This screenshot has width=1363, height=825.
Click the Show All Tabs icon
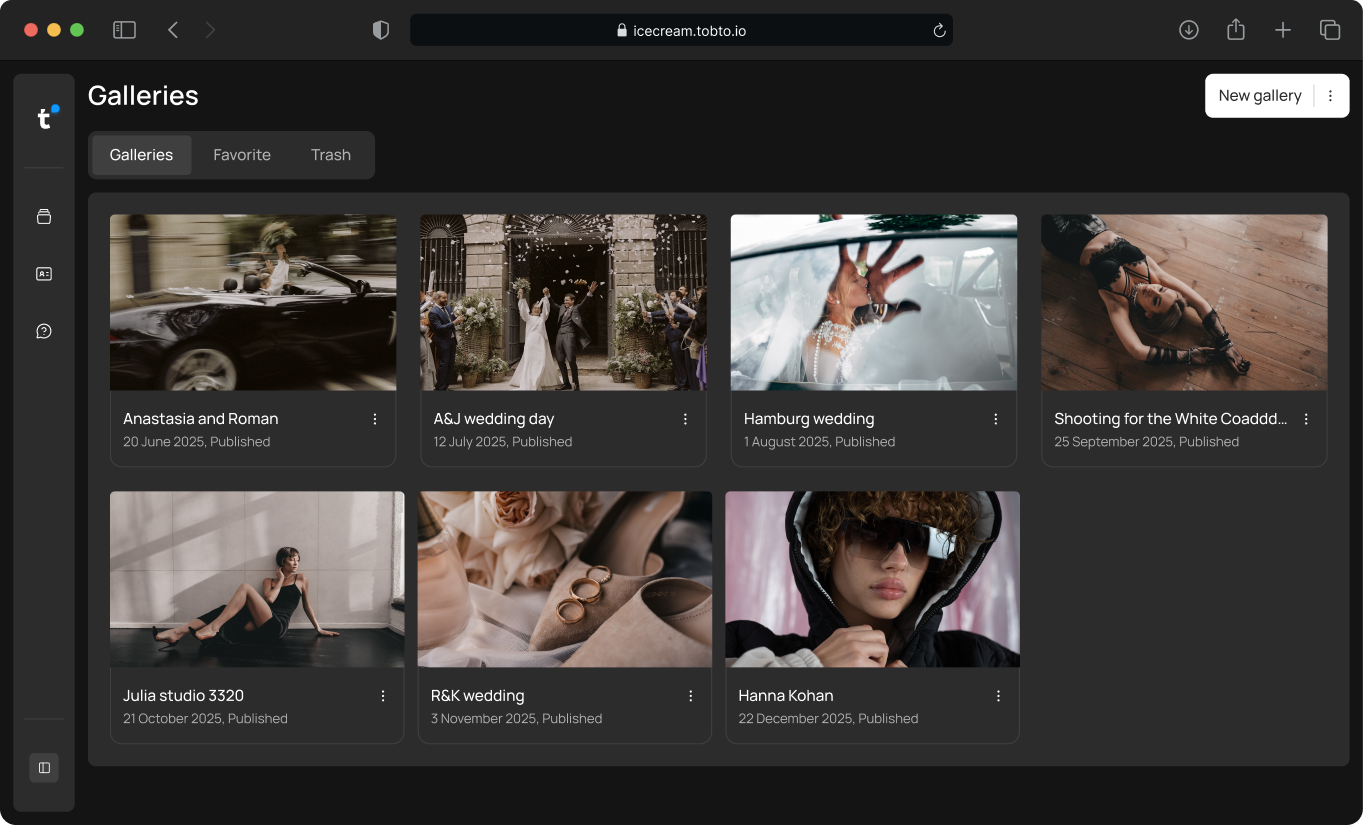[x=1330, y=29]
